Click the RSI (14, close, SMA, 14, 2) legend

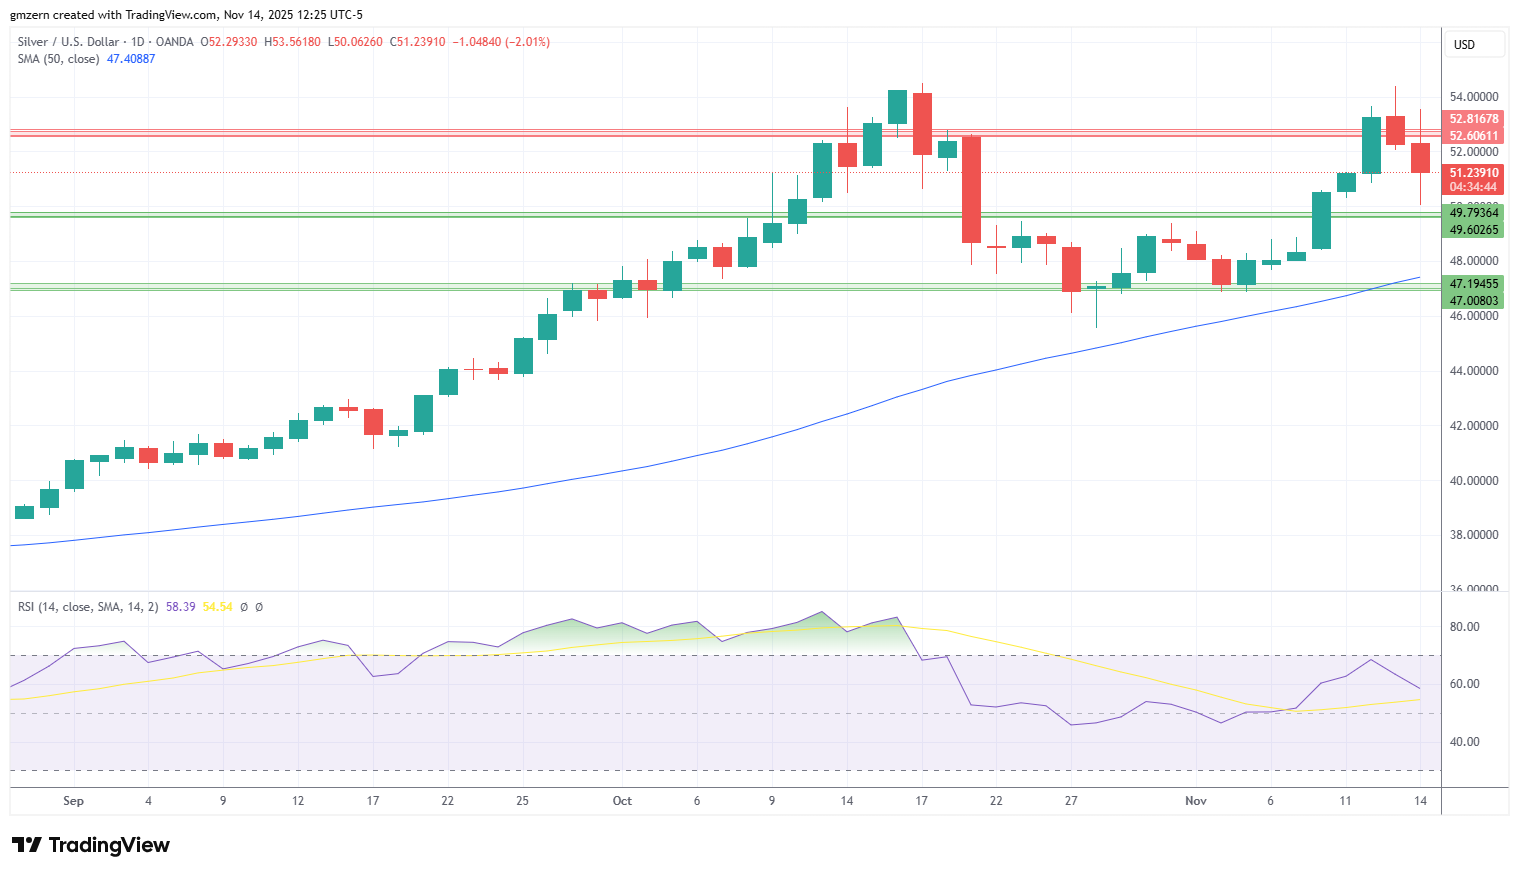pos(88,607)
